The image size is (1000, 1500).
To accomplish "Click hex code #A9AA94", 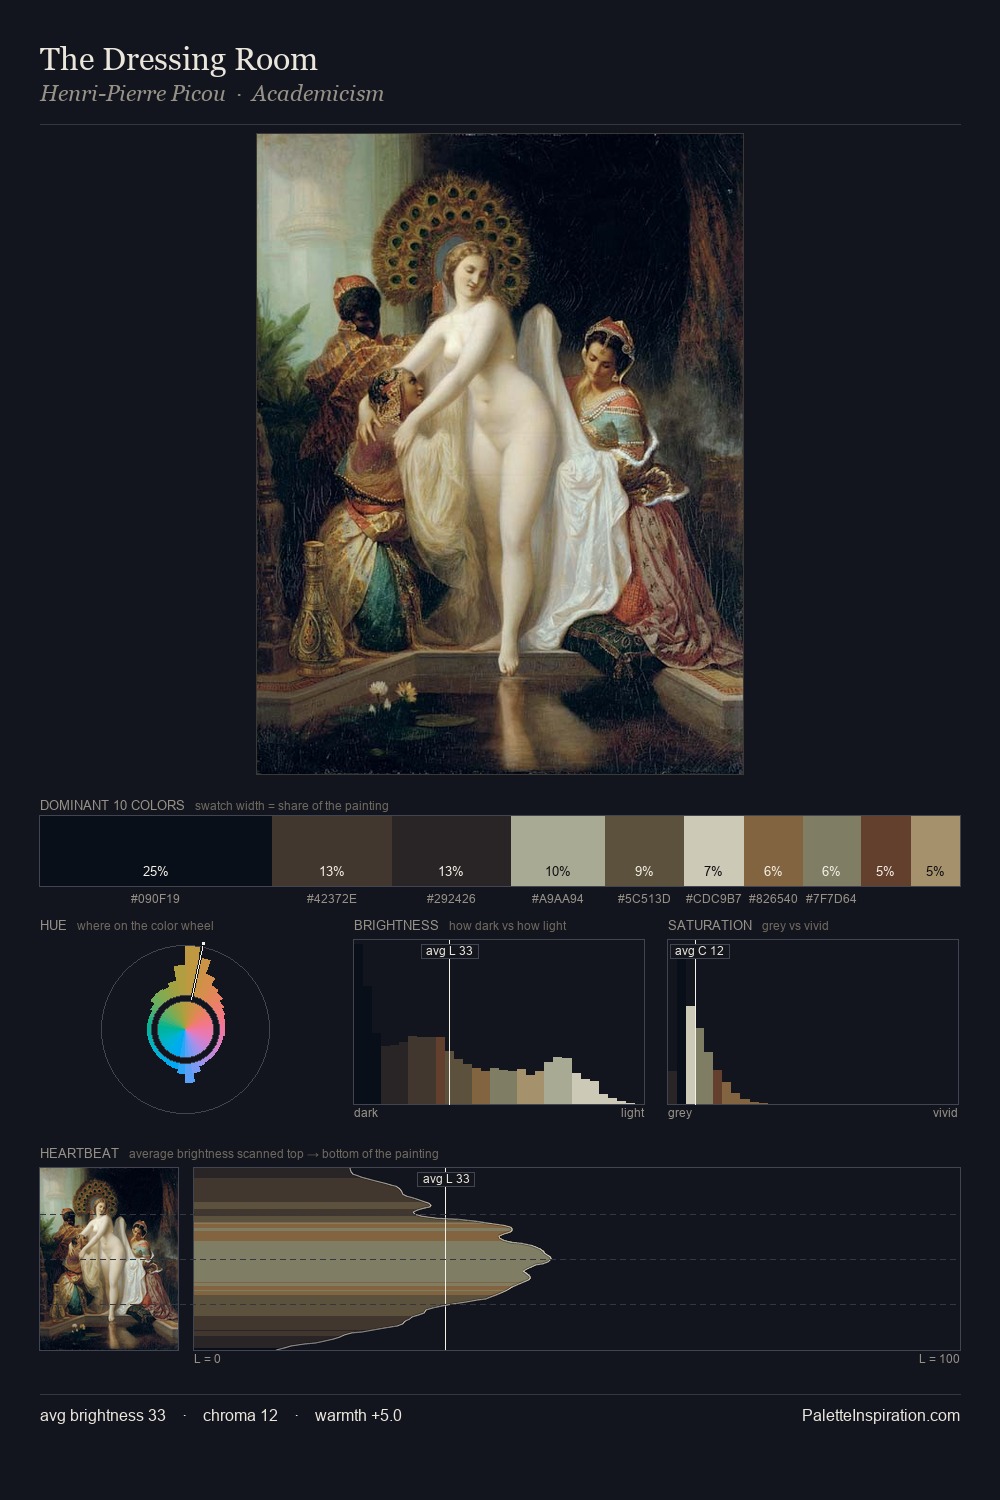I will [558, 899].
